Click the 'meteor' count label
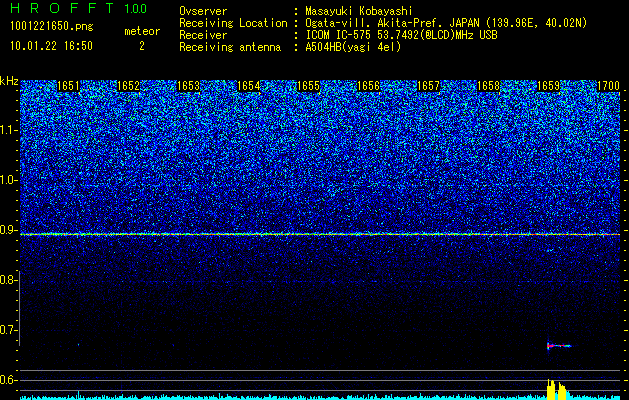 pyautogui.click(x=142, y=31)
